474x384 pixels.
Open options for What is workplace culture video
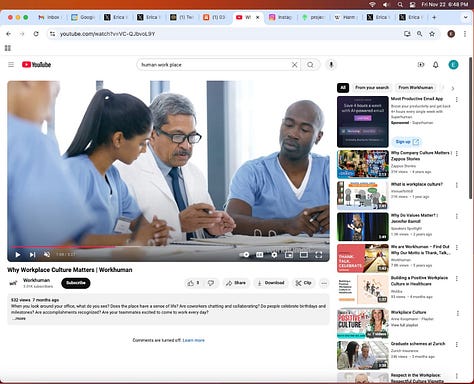click(x=457, y=185)
